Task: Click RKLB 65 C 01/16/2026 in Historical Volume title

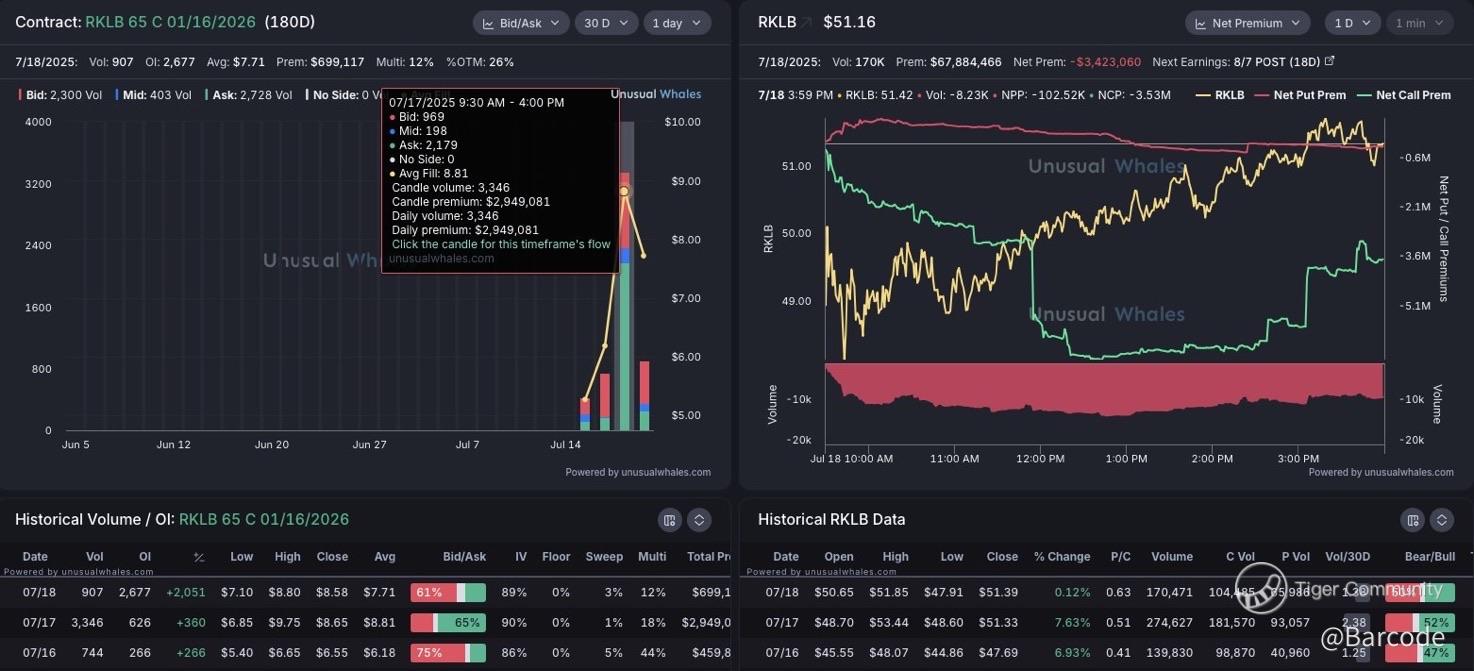Action: (x=264, y=519)
